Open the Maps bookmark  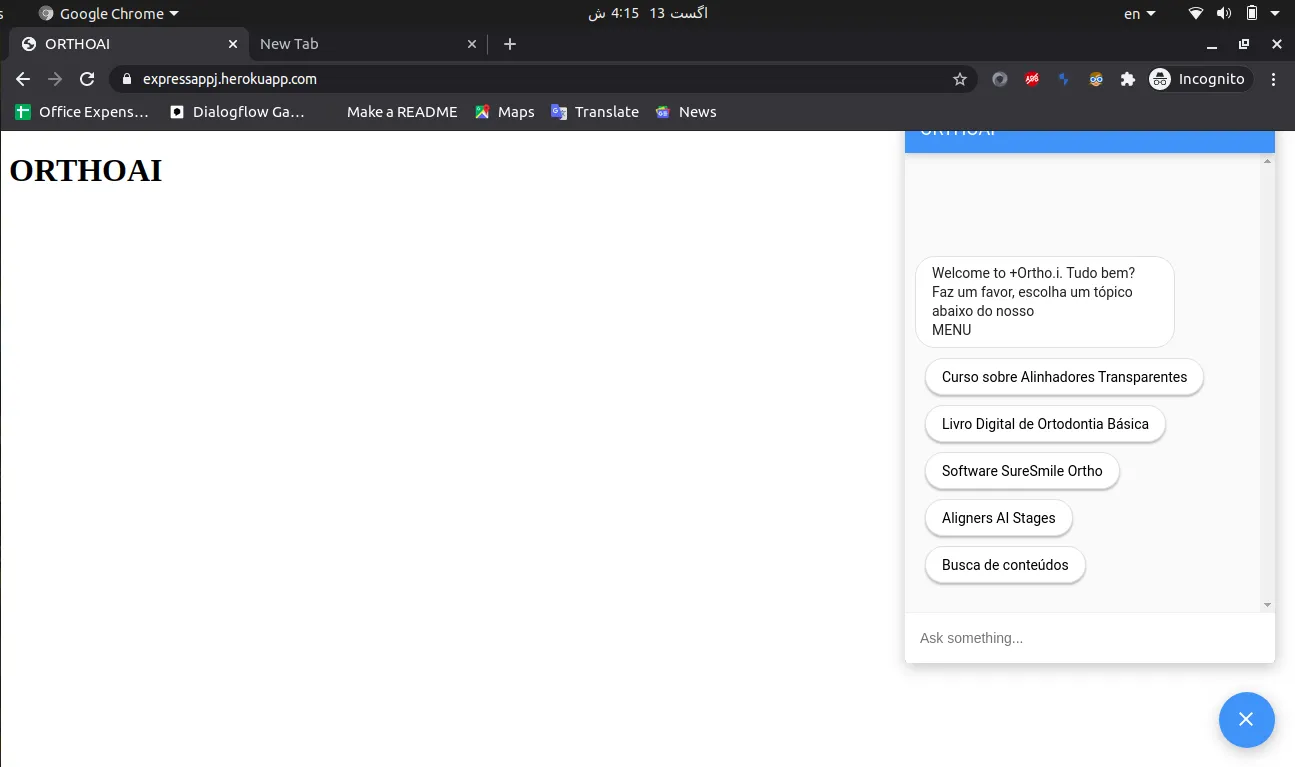[505, 112]
